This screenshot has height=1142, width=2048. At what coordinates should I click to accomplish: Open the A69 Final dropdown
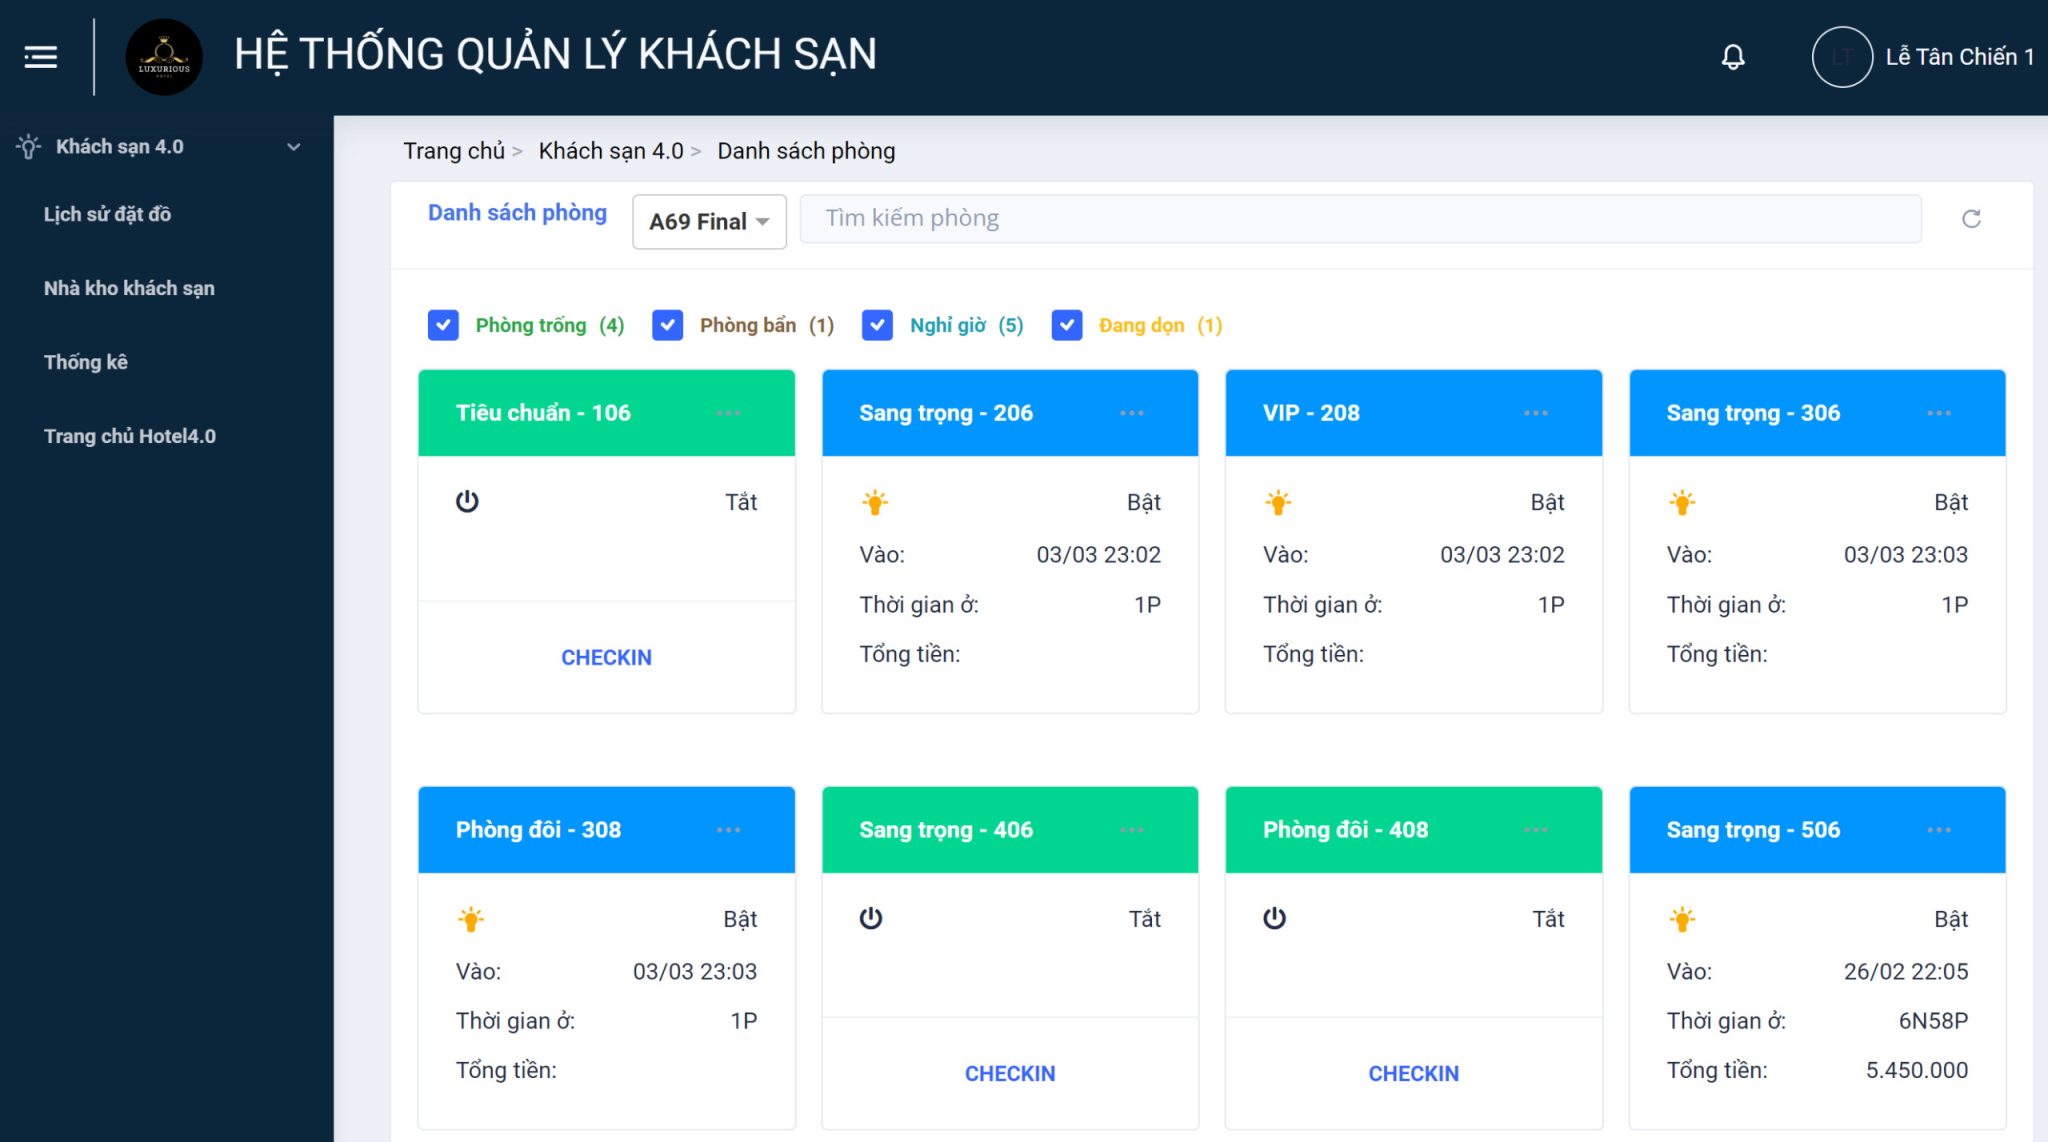pyautogui.click(x=708, y=221)
